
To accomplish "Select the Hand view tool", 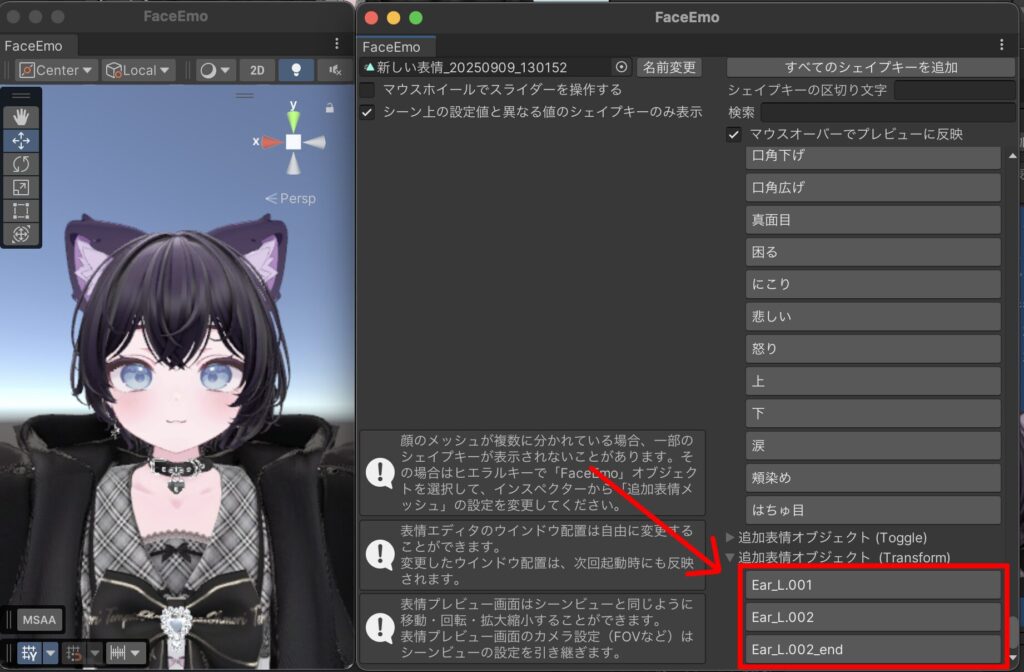I will click(21, 118).
